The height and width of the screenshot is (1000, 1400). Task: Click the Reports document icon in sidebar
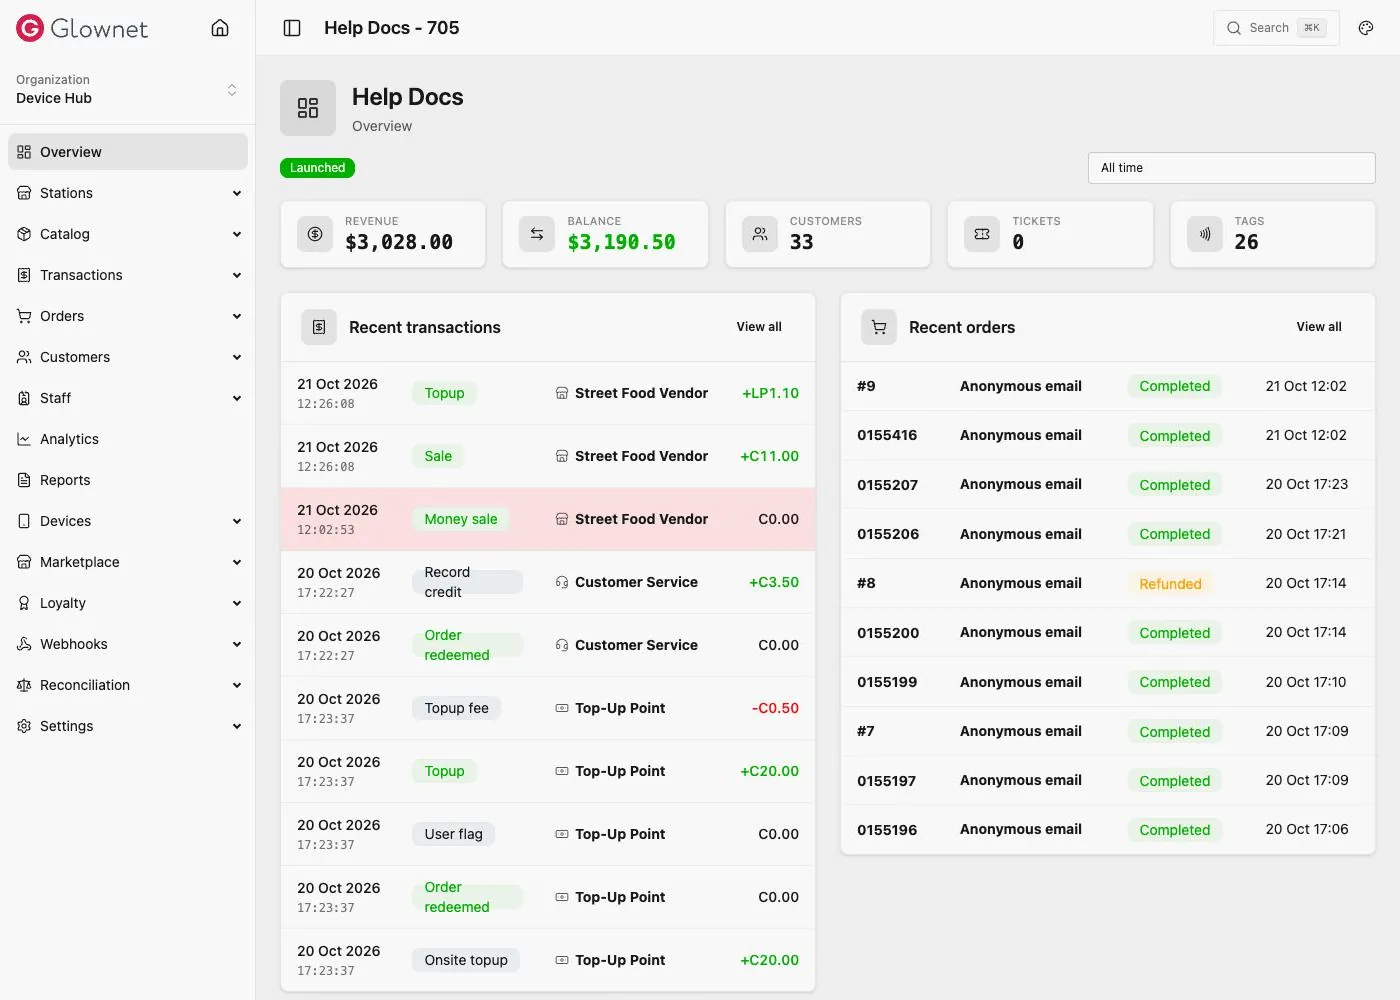24,480
